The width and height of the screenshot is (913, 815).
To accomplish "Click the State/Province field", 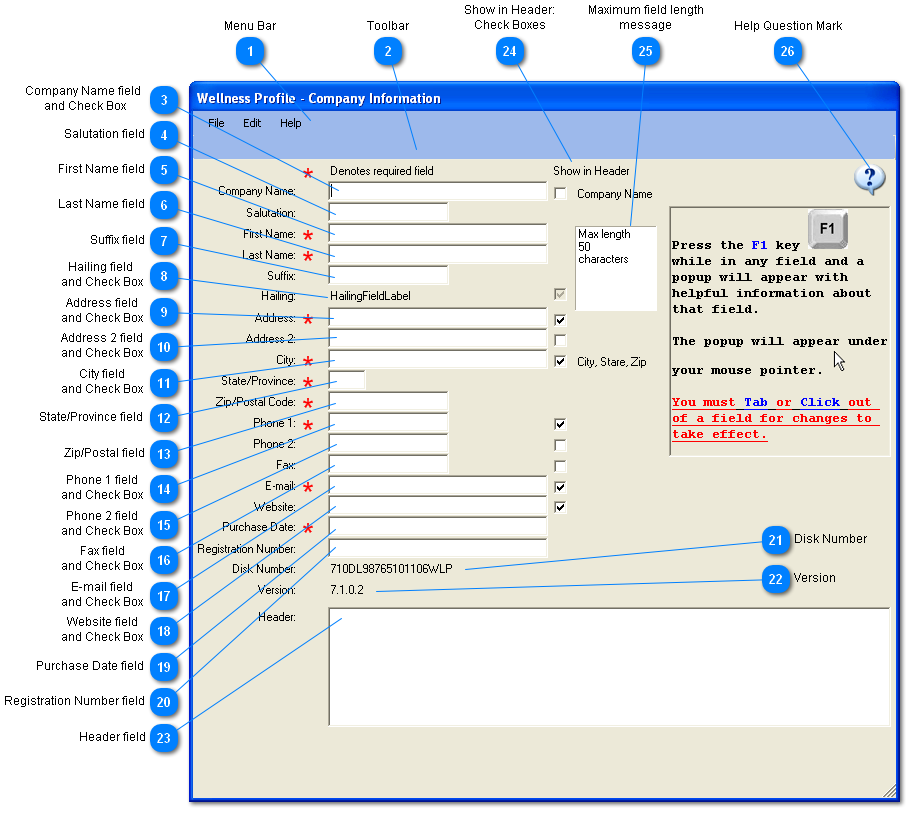I will 347,380.
